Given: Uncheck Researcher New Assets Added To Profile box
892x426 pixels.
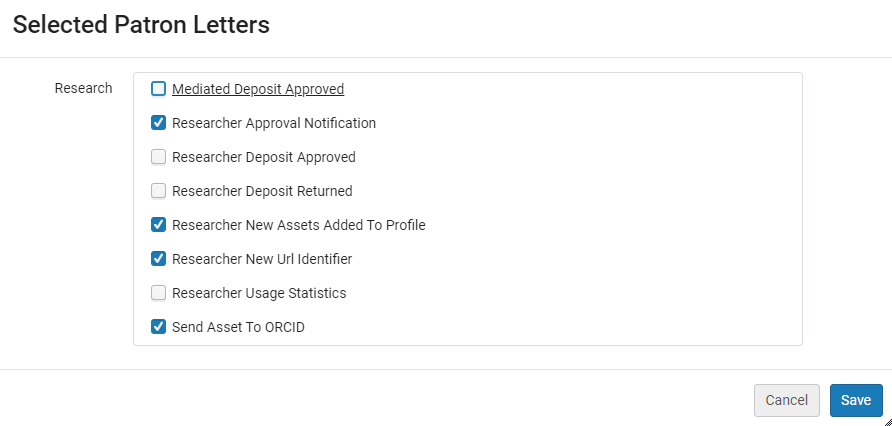Looking at the screenshot, I should coord(159,225).
